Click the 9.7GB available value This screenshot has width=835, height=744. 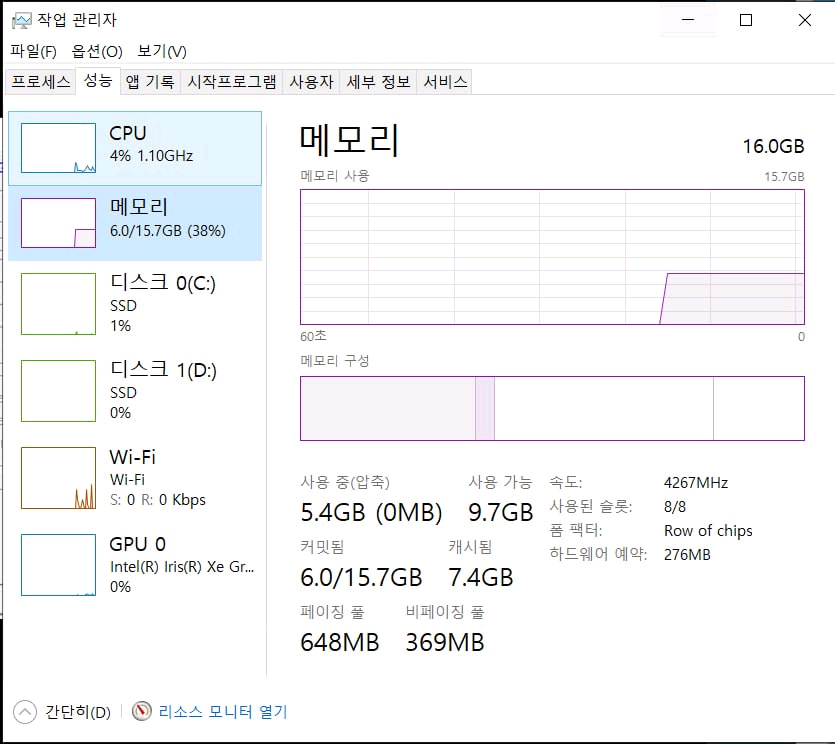[501, 512]
